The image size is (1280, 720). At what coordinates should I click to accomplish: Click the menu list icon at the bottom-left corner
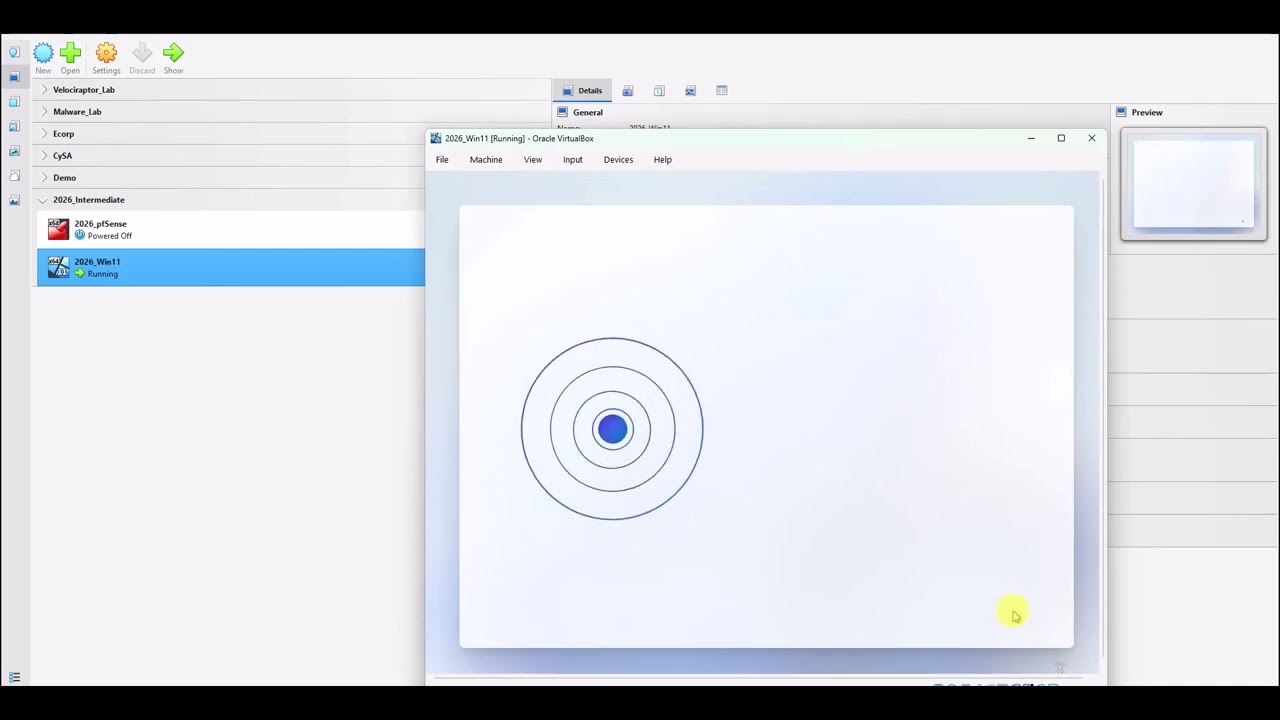click(14, 678)
